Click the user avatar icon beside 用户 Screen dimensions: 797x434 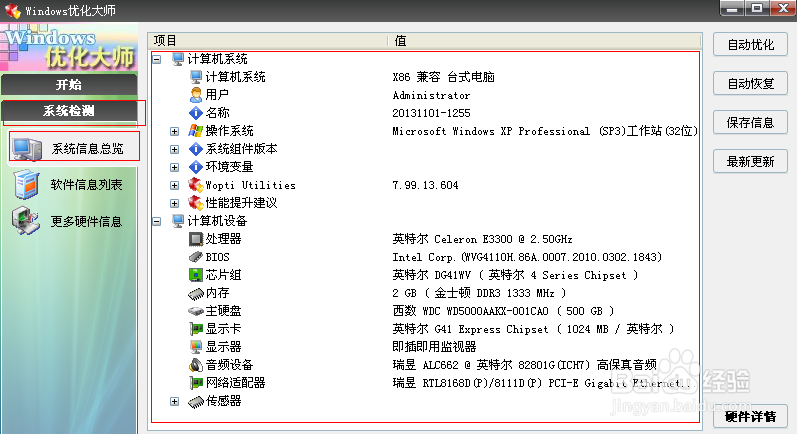[196, 95]
